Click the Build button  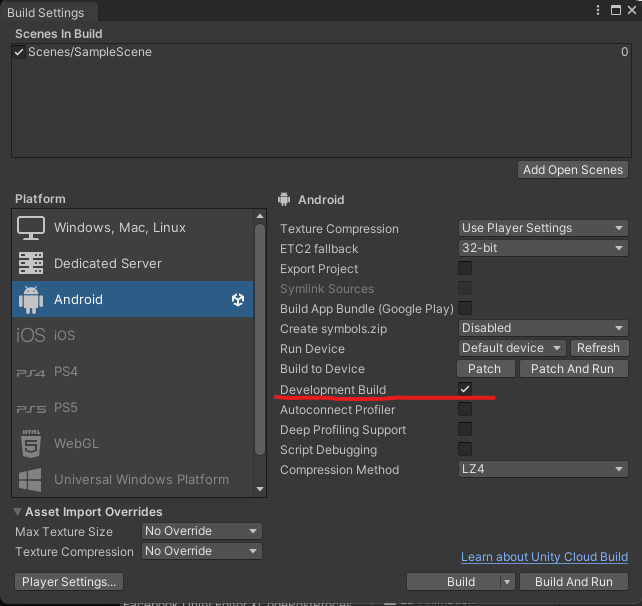(454, 582)
